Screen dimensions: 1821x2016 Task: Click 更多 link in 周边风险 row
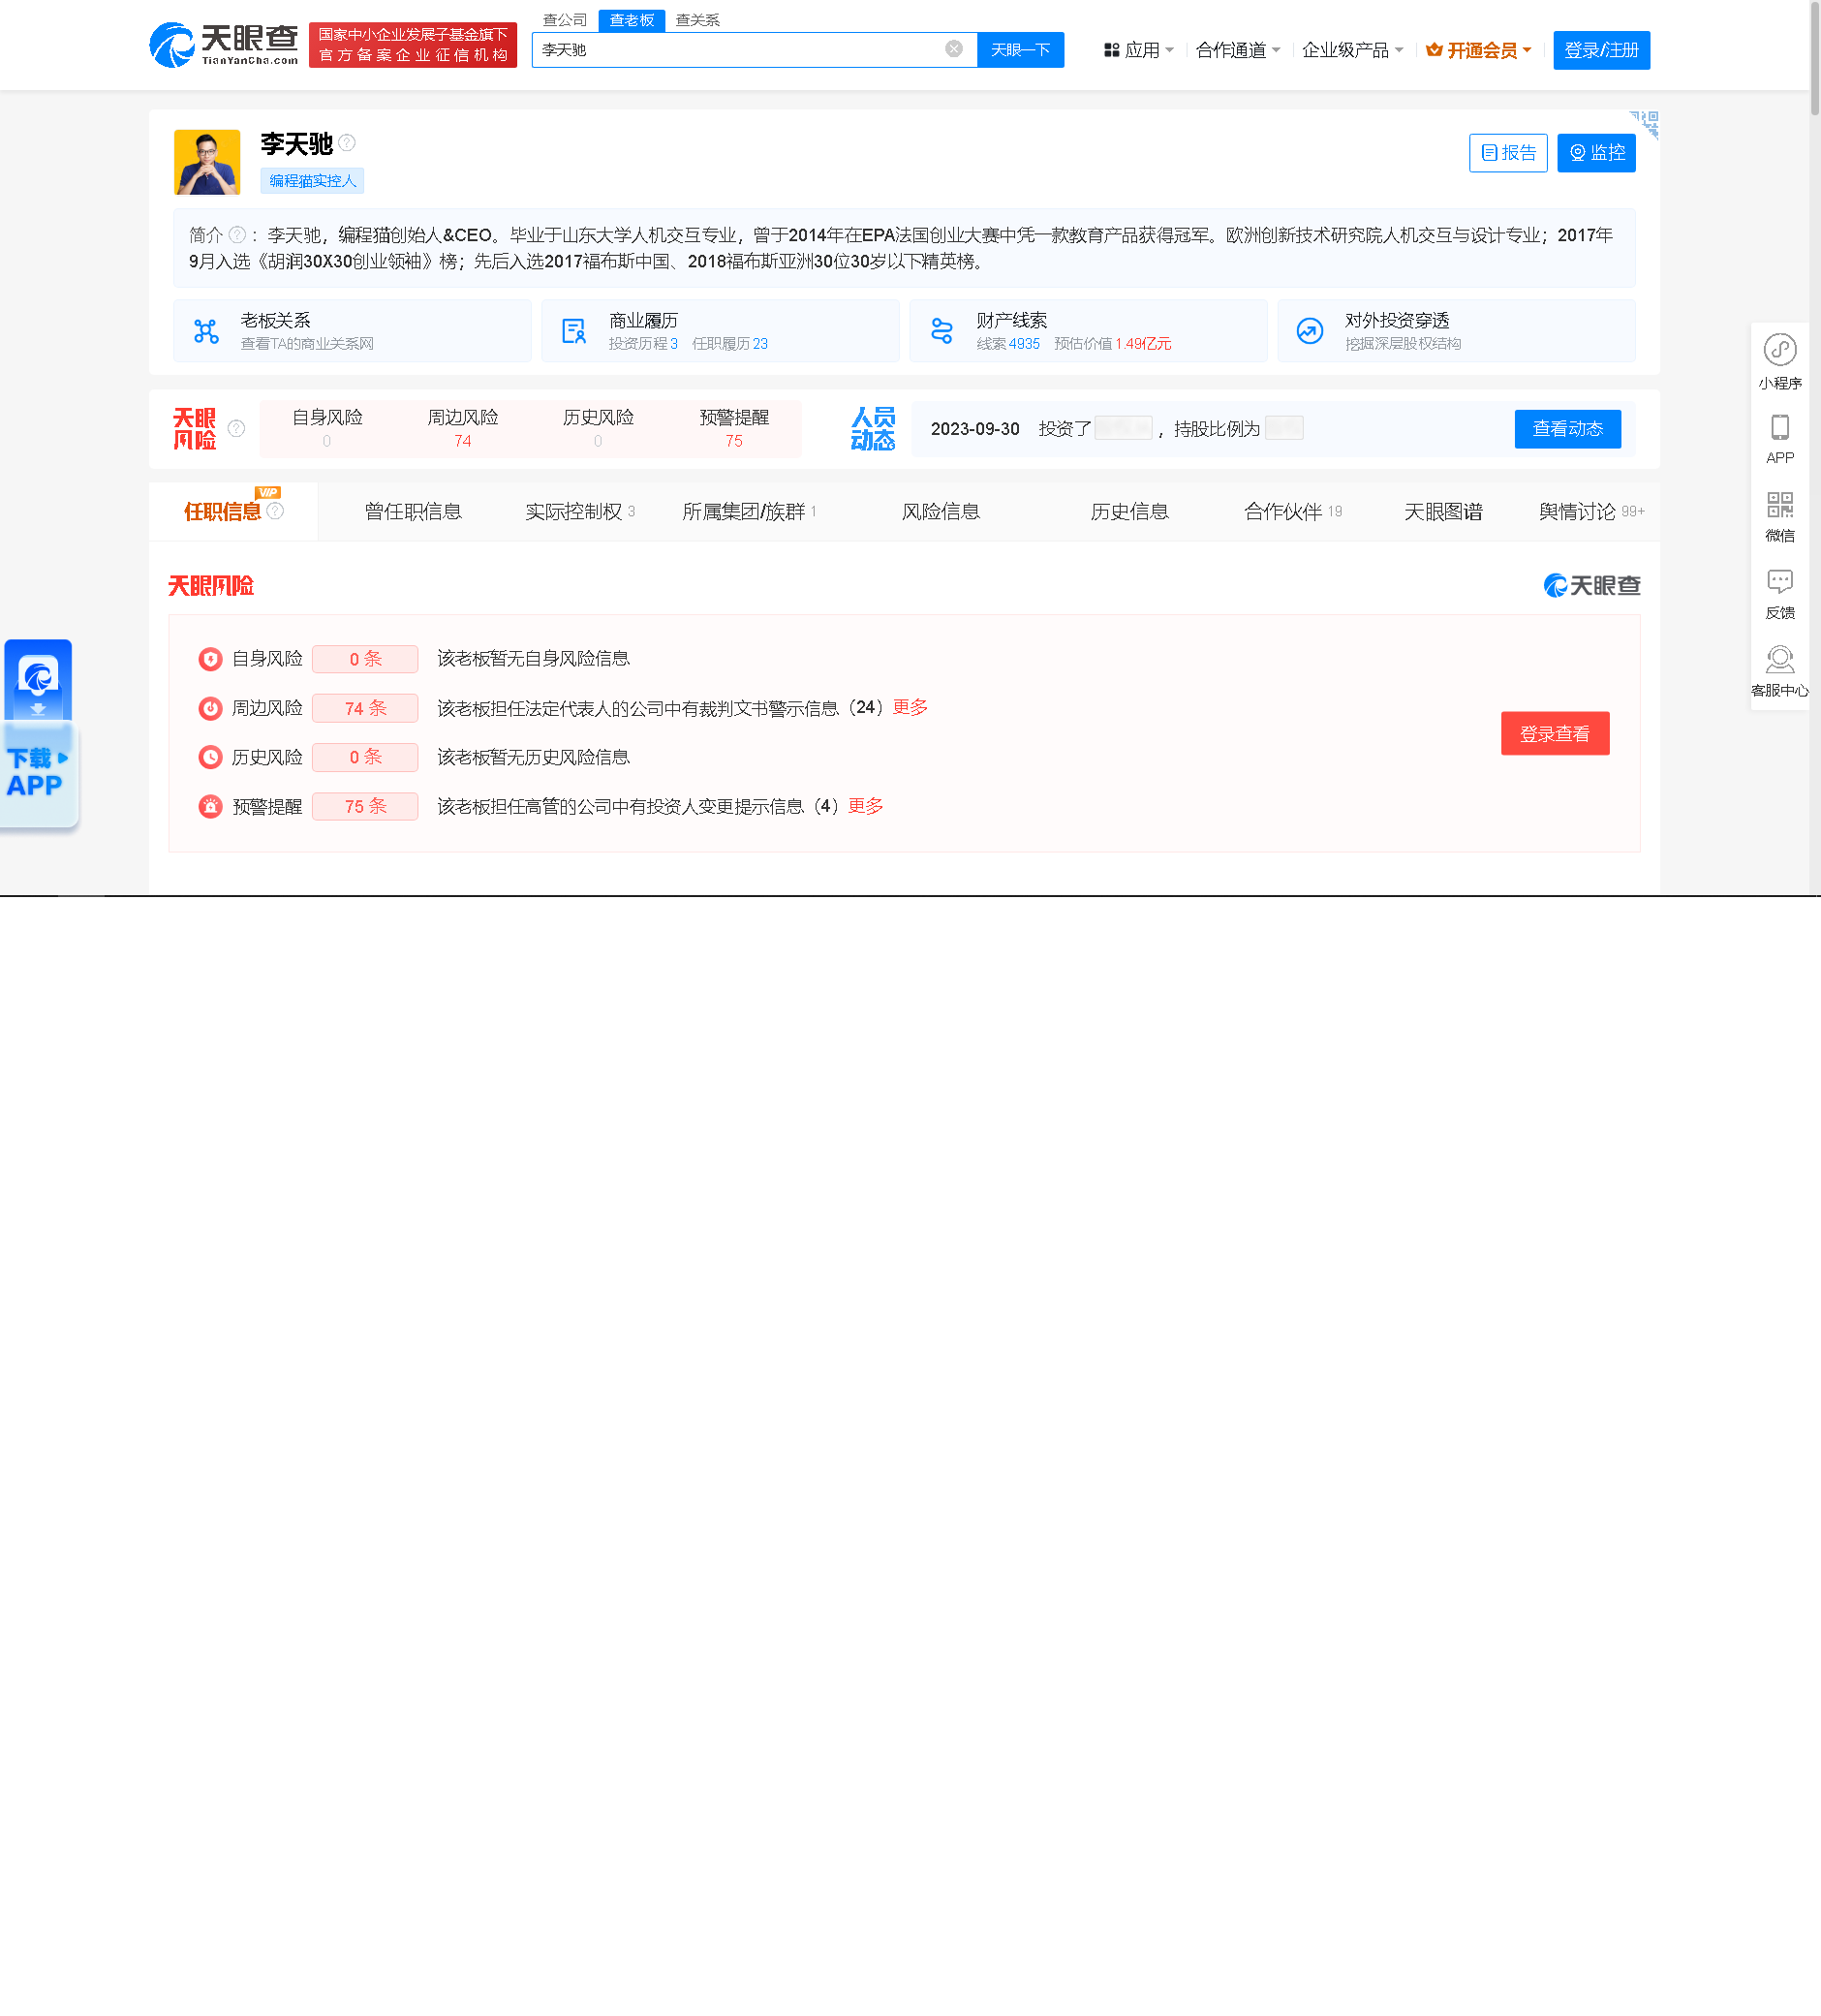[x=911, y=708]
